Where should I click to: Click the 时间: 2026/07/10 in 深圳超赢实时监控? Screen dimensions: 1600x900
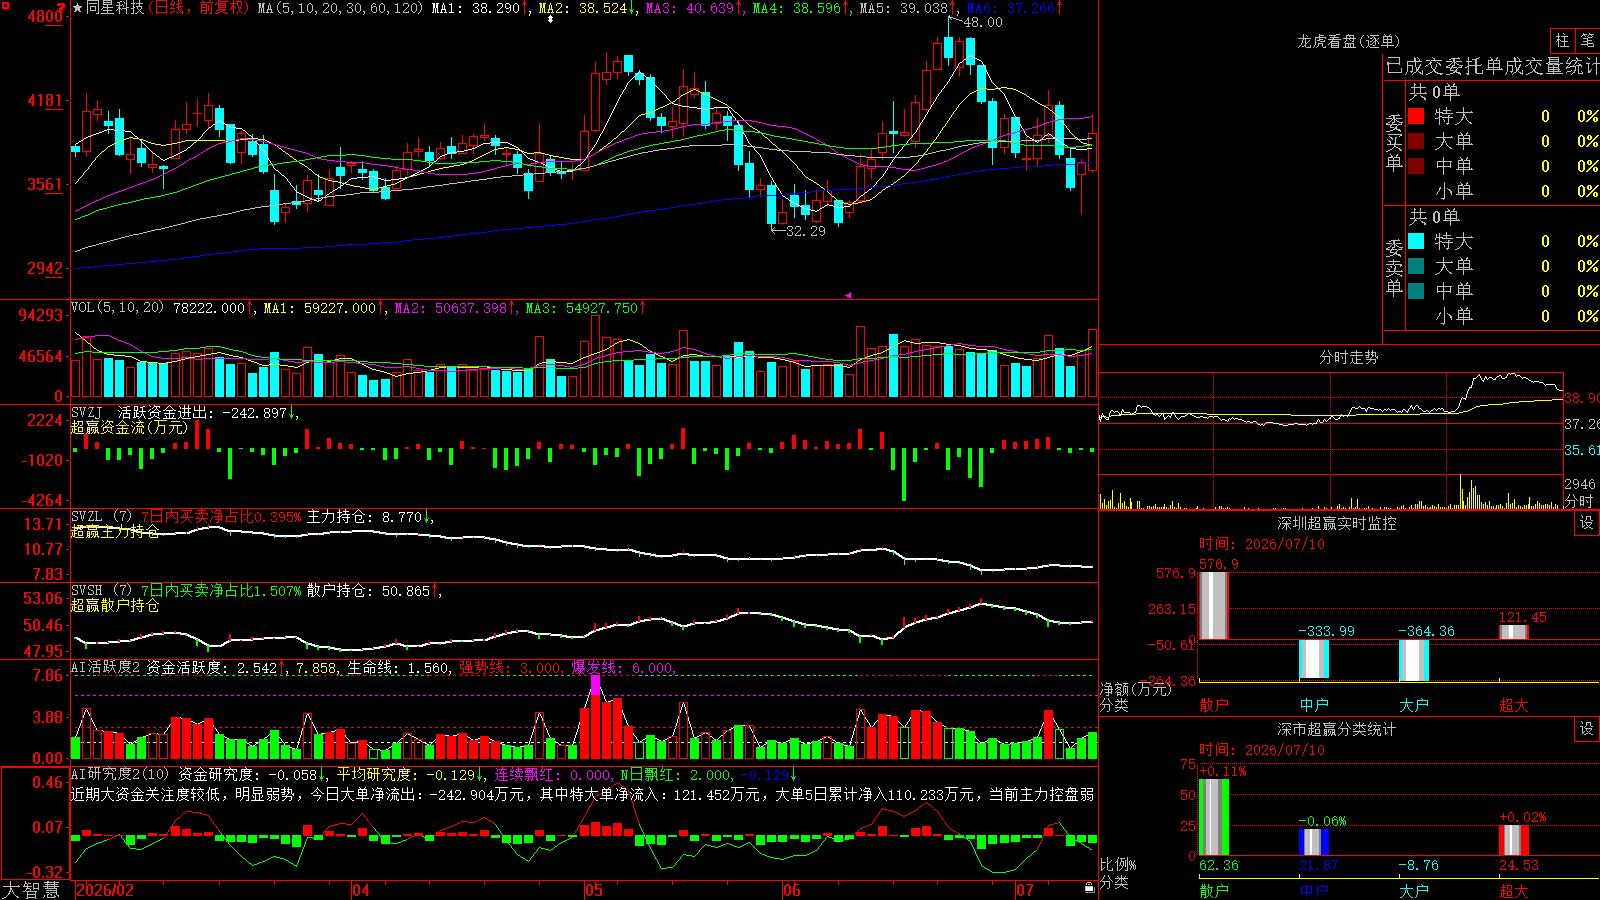pos(1262,544)
